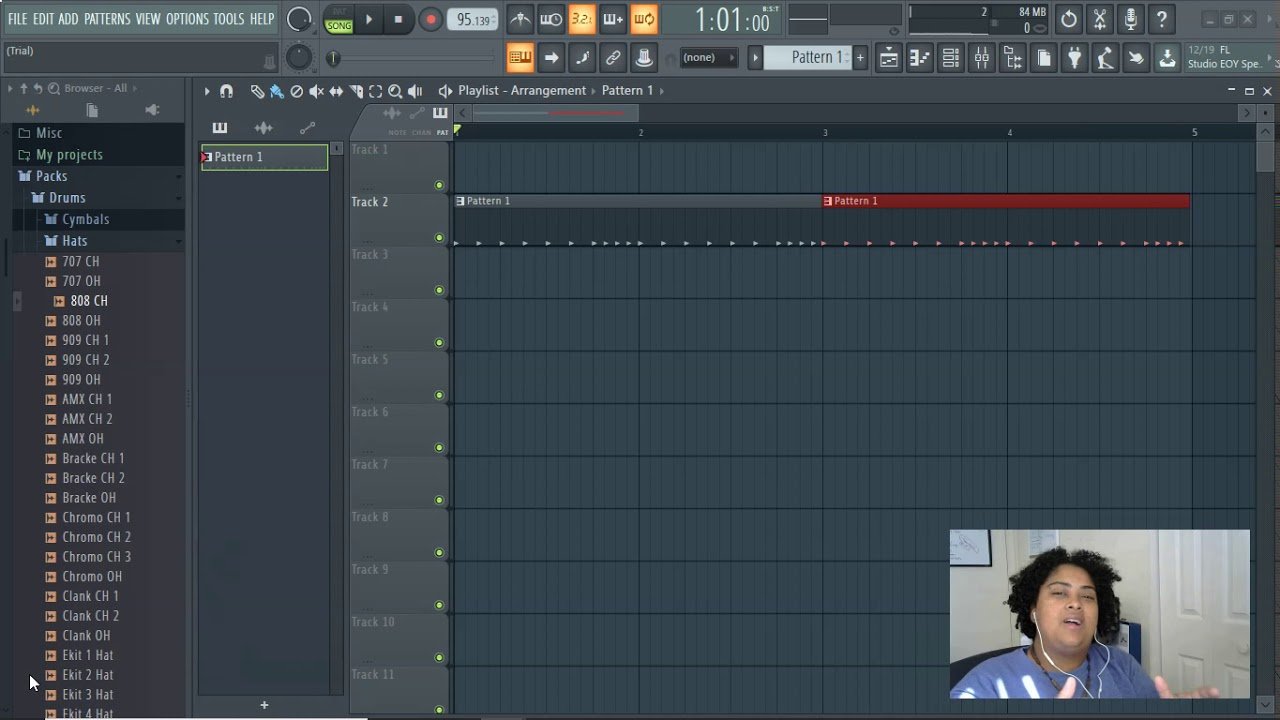Screen dimensions: 1280x720
Task: Switch playback from SONG to PAT mode
Action: click(x=339, y=13)
